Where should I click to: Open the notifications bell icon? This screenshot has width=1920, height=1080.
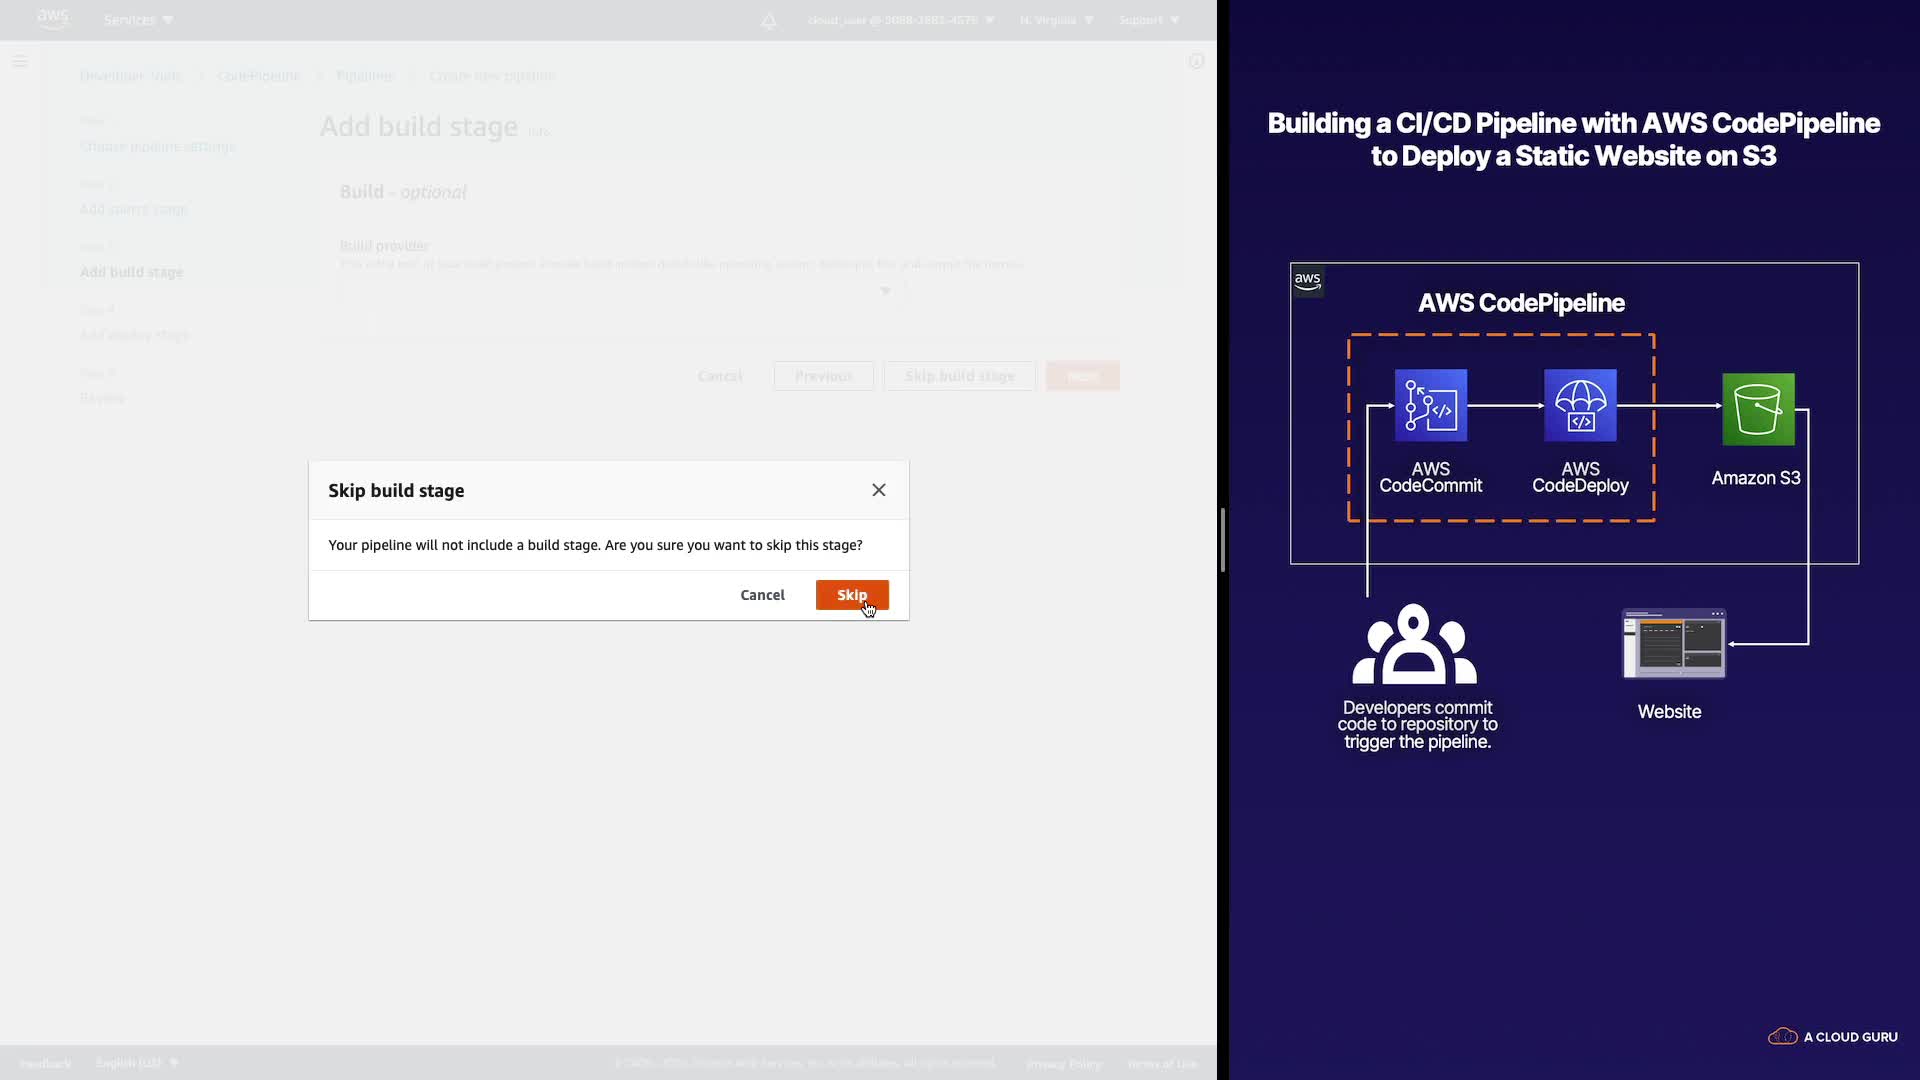pos(768,21)
